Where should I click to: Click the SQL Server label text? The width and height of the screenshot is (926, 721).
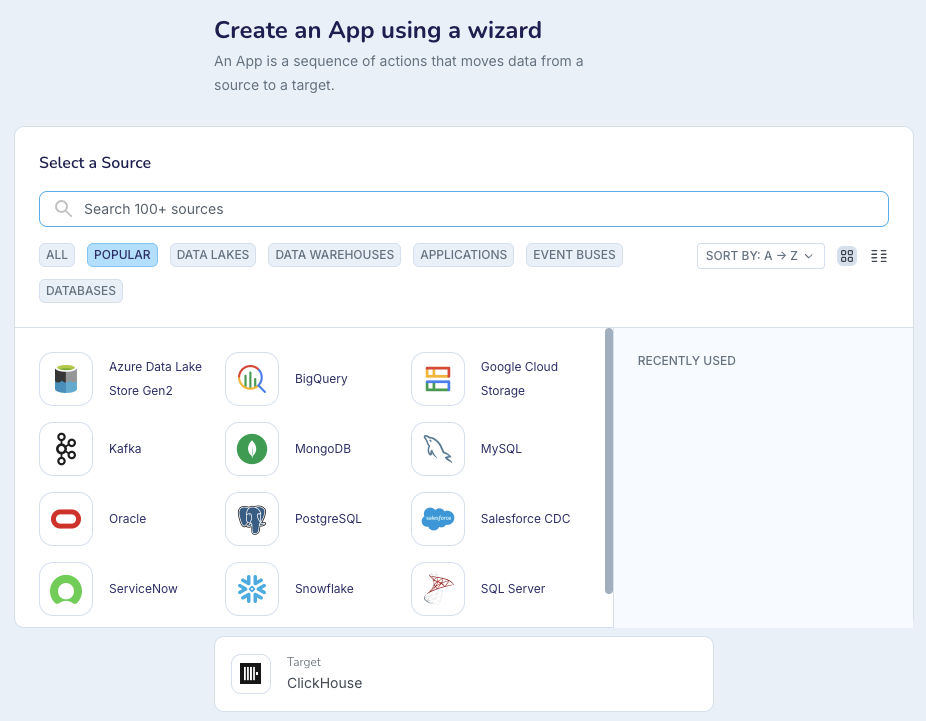coord(513,589)
